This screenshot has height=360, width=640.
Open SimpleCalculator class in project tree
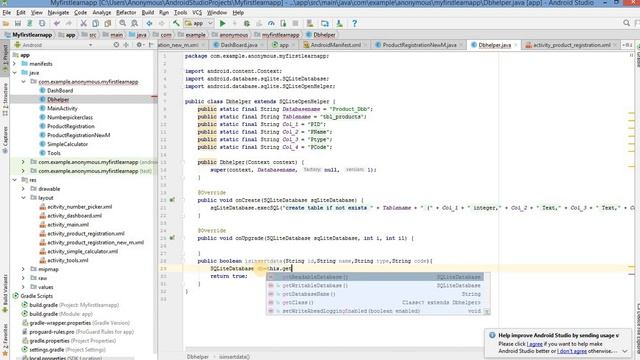67,144
